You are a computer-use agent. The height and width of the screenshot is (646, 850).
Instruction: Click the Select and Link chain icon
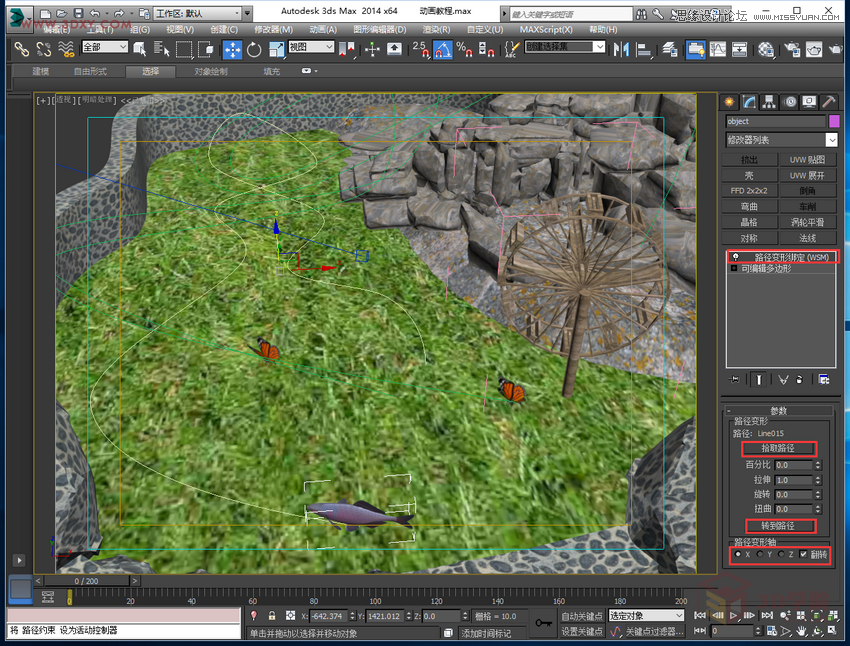[x=21, y=49]
